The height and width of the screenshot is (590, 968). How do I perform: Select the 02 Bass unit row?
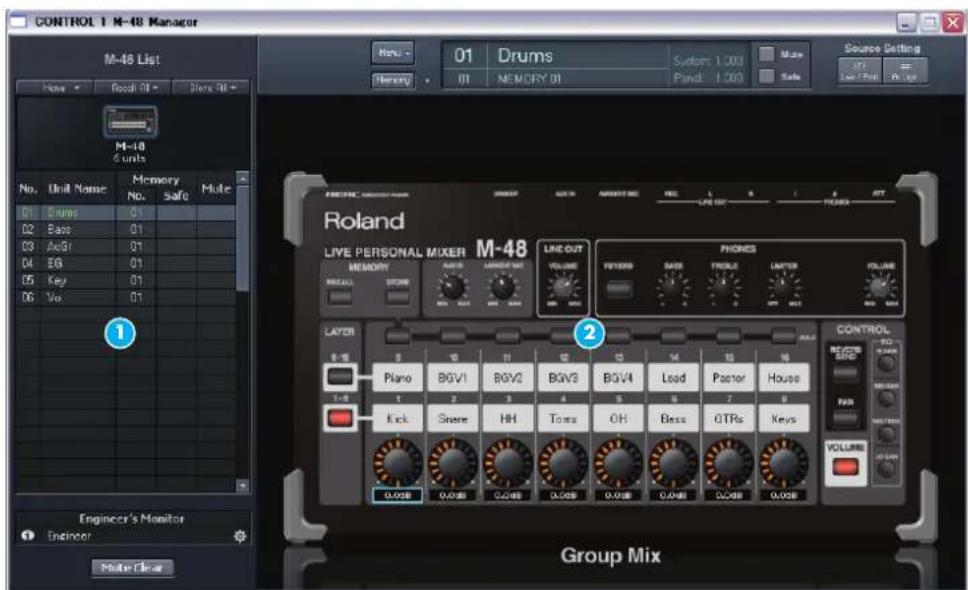point(126,229)
